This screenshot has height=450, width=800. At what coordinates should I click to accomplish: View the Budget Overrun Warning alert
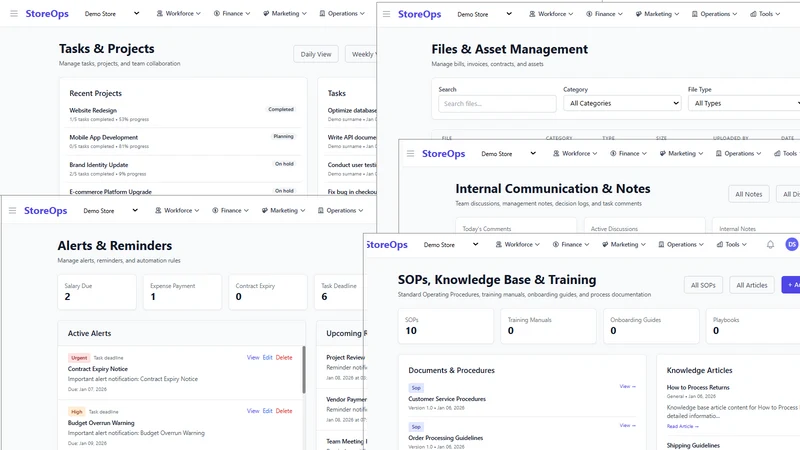[x=253, y=411]
